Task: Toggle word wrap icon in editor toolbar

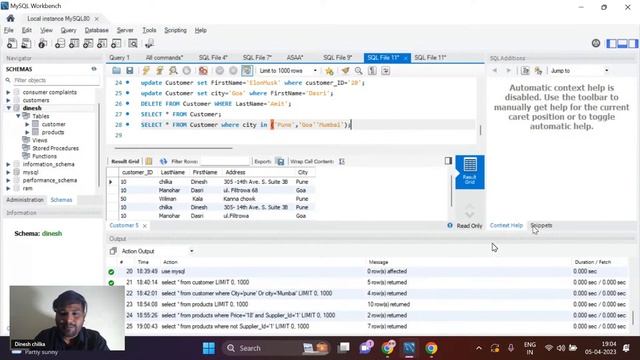Action: 386,71
